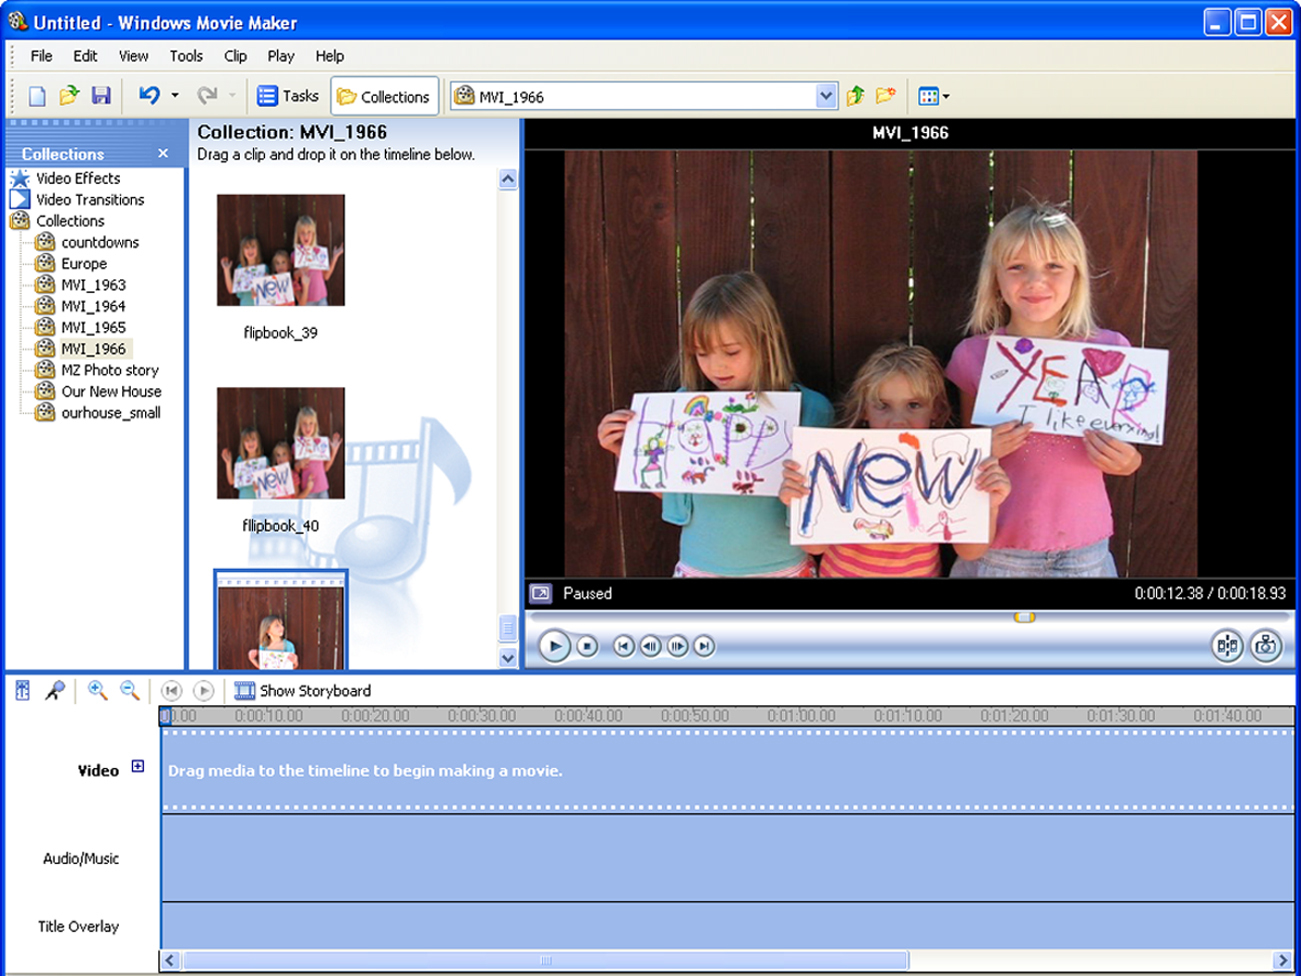Select the MVI_1965 collection
Screen dimensions: 1301x976
(93, 327)
